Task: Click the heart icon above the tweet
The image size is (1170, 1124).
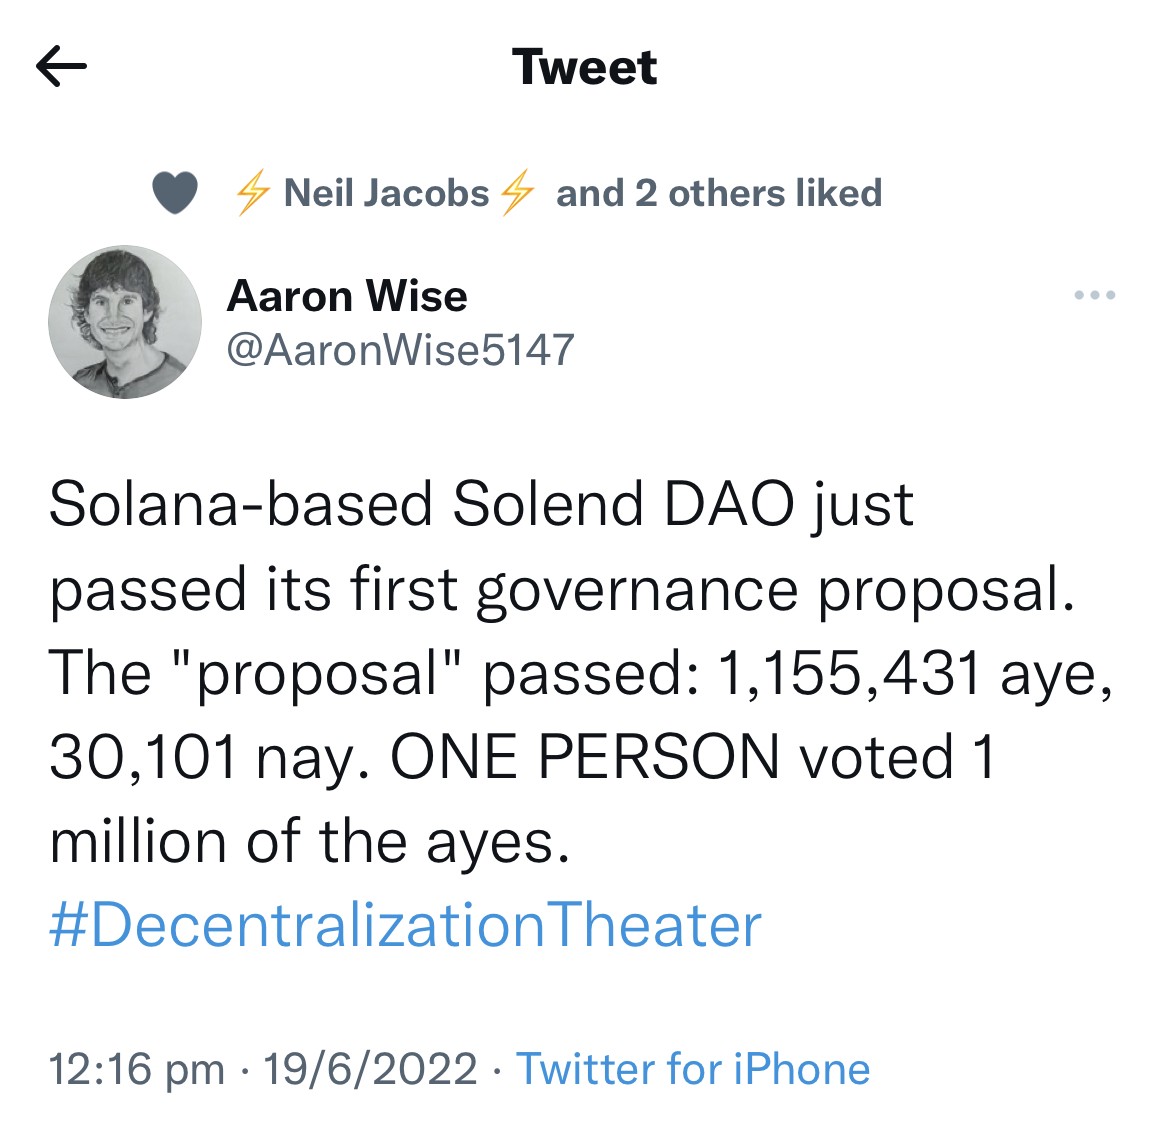Action: (x=173, y=192)
